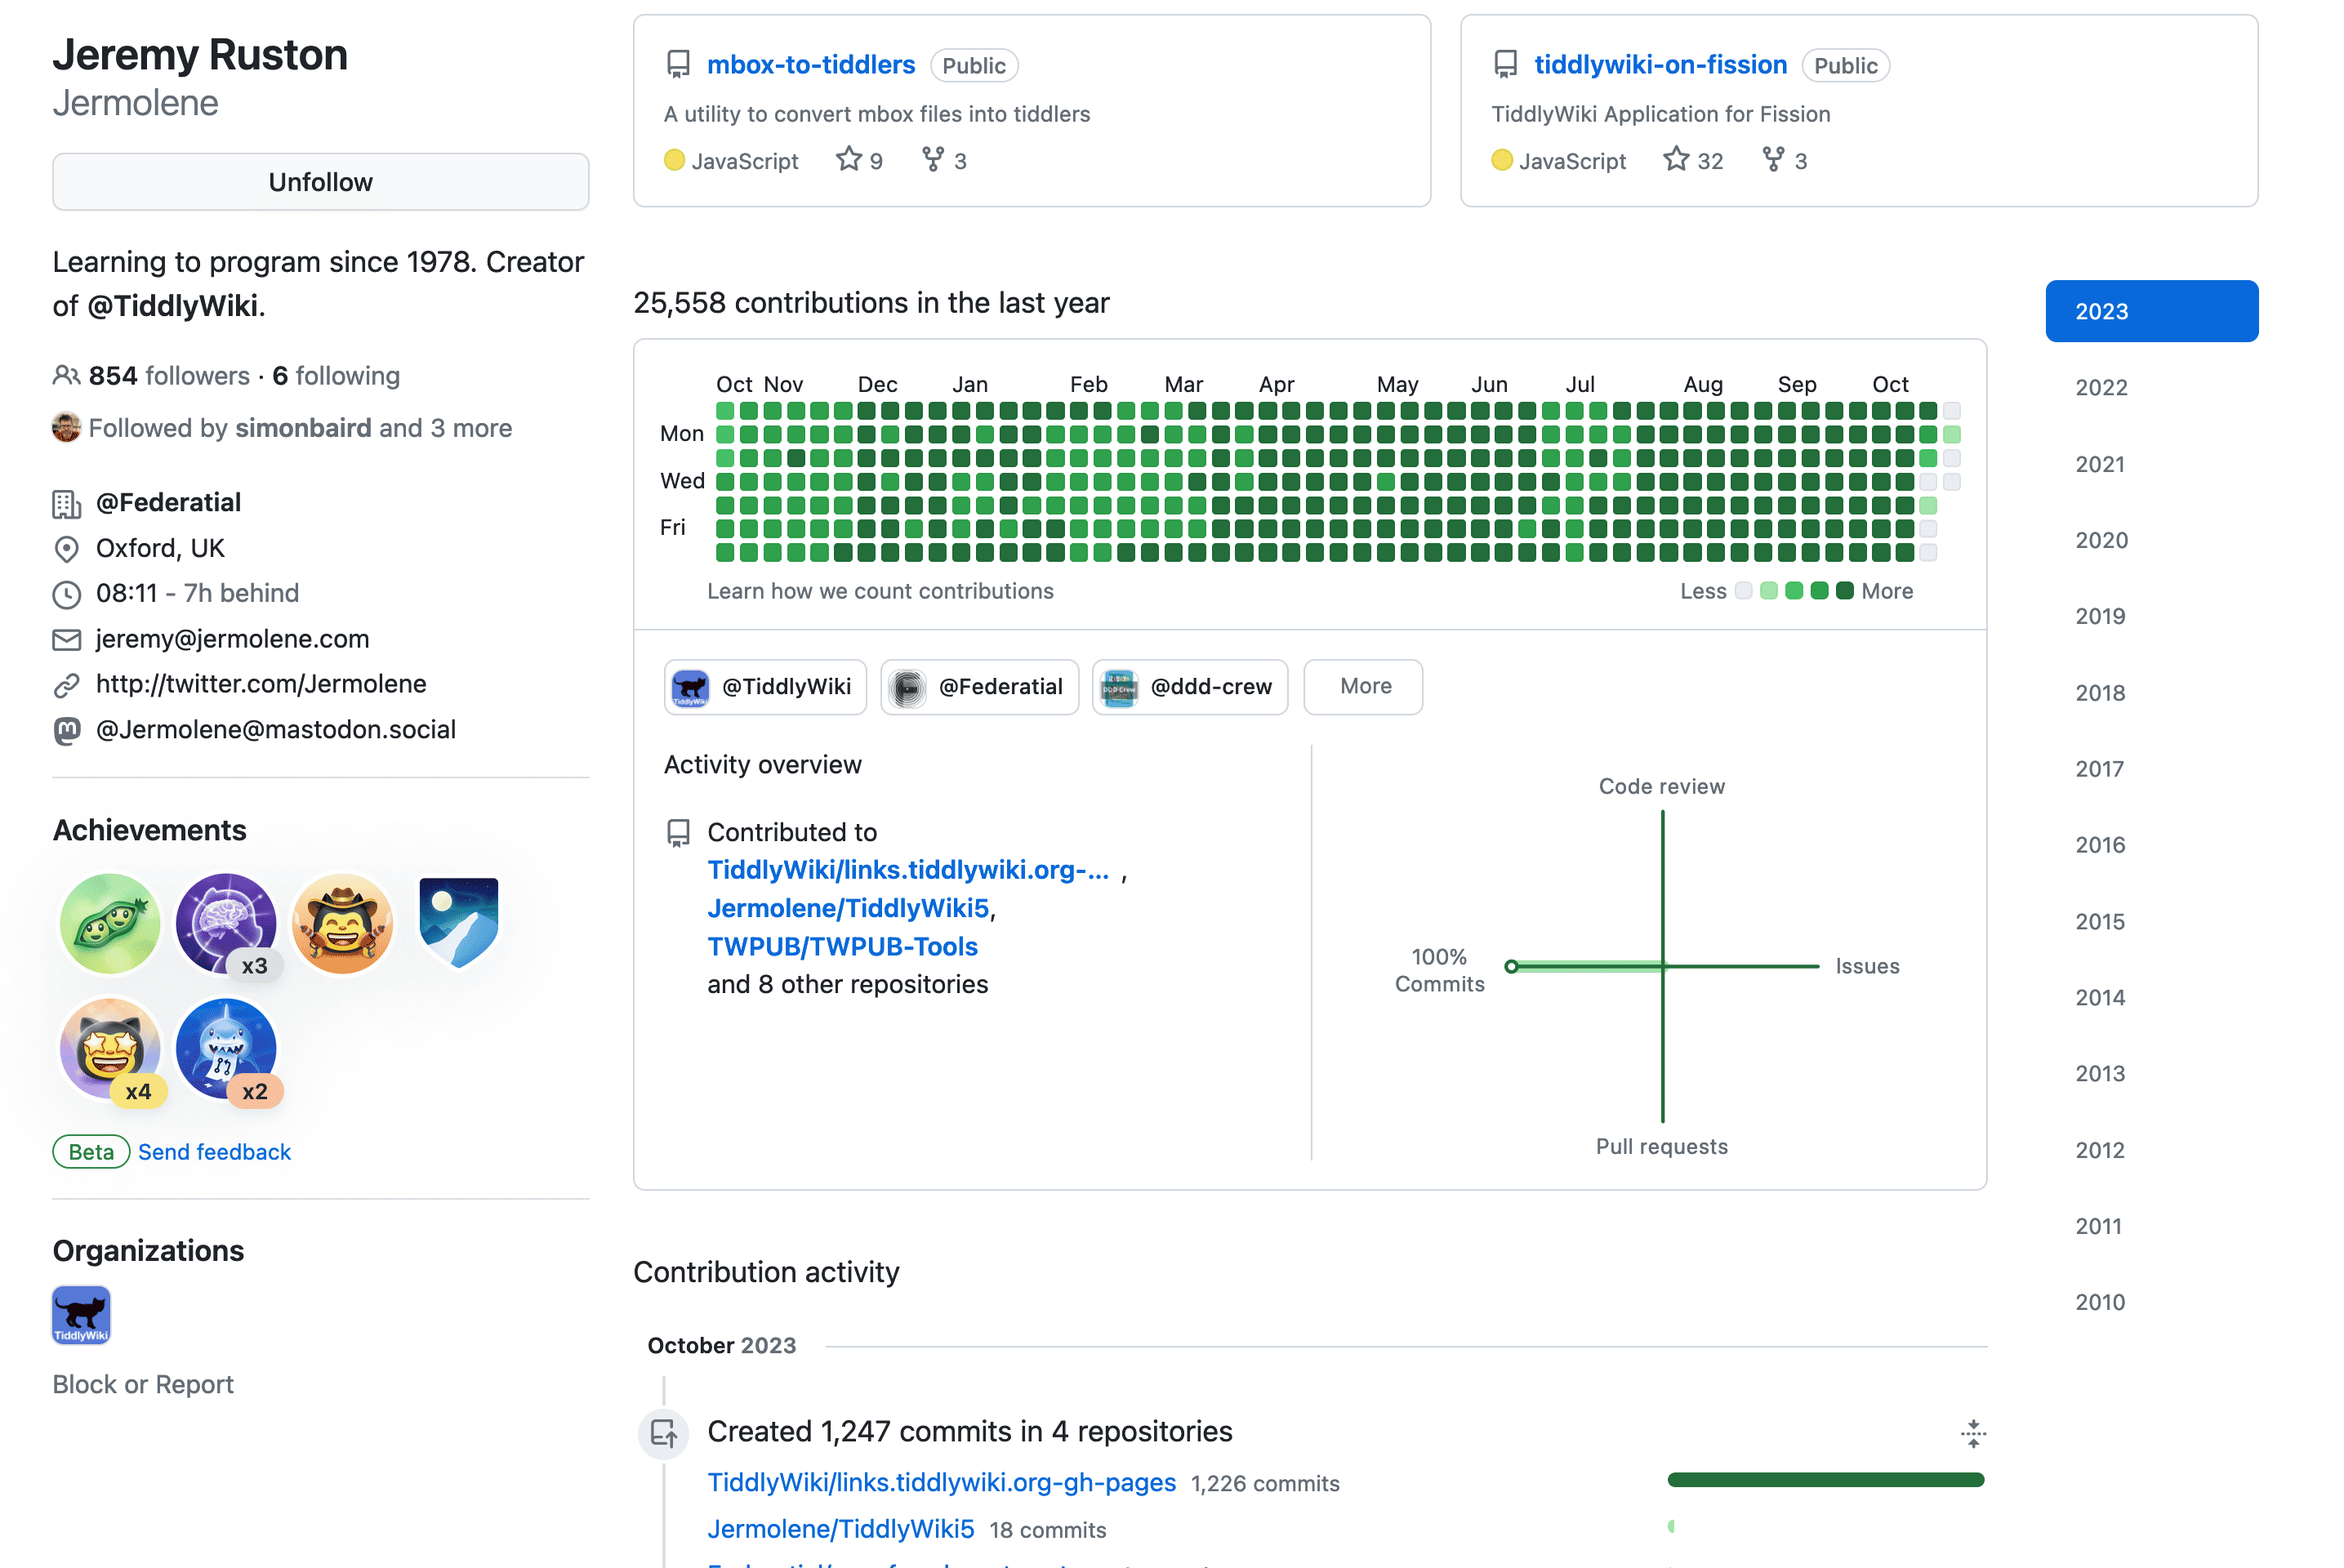This screenshot has width=2344, height=1568.
Task: Filter contributions by @Federatial organization
Action: (x=979, y=687)
